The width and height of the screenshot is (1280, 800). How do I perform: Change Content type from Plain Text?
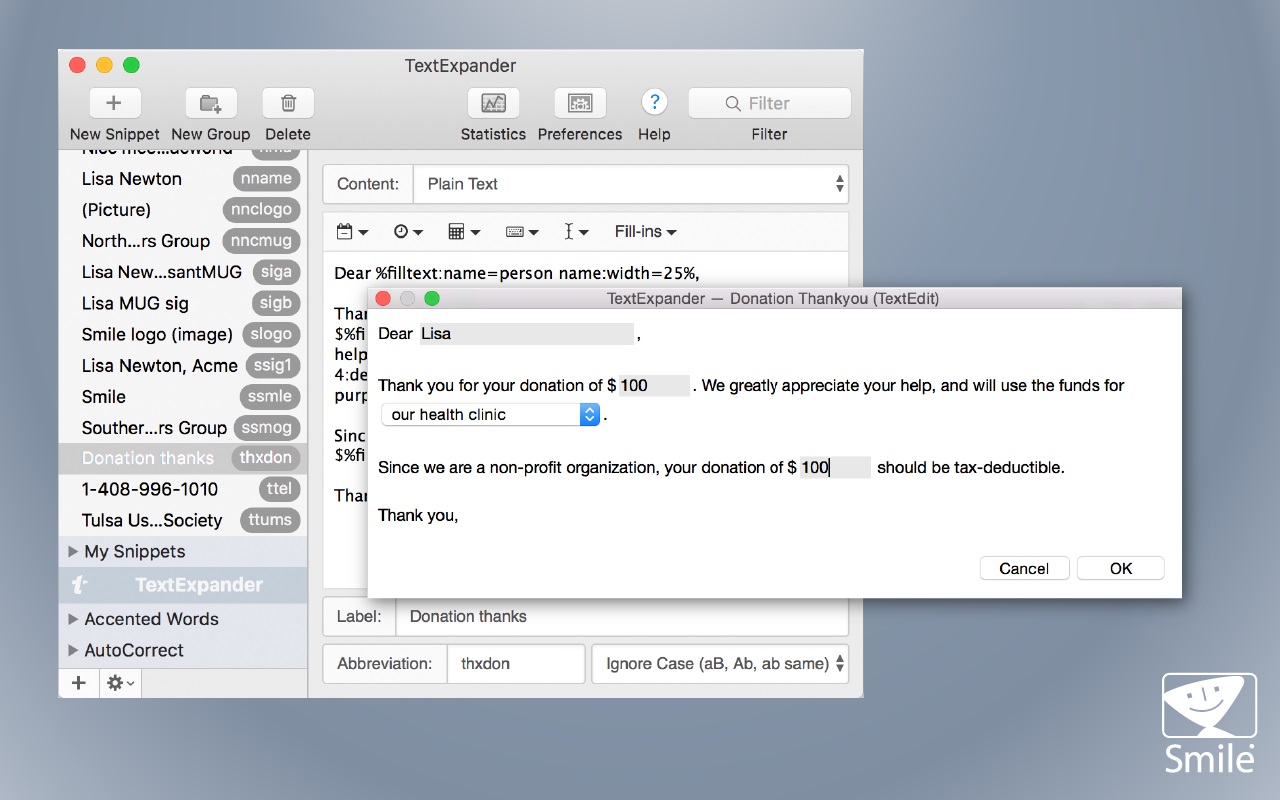[631, 184]
